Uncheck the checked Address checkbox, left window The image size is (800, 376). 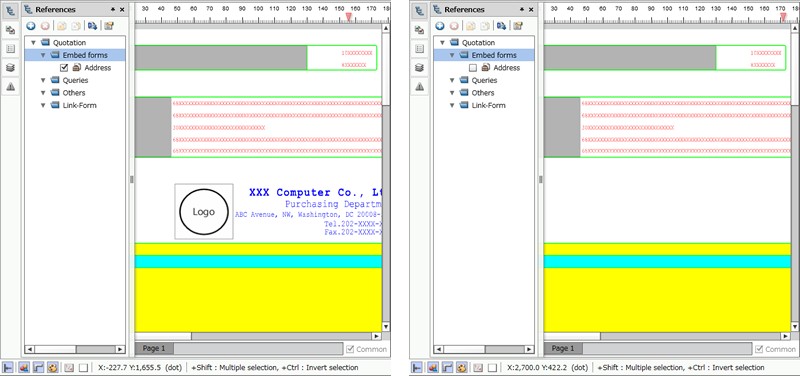pyautogui.click(x=64, y=68)
